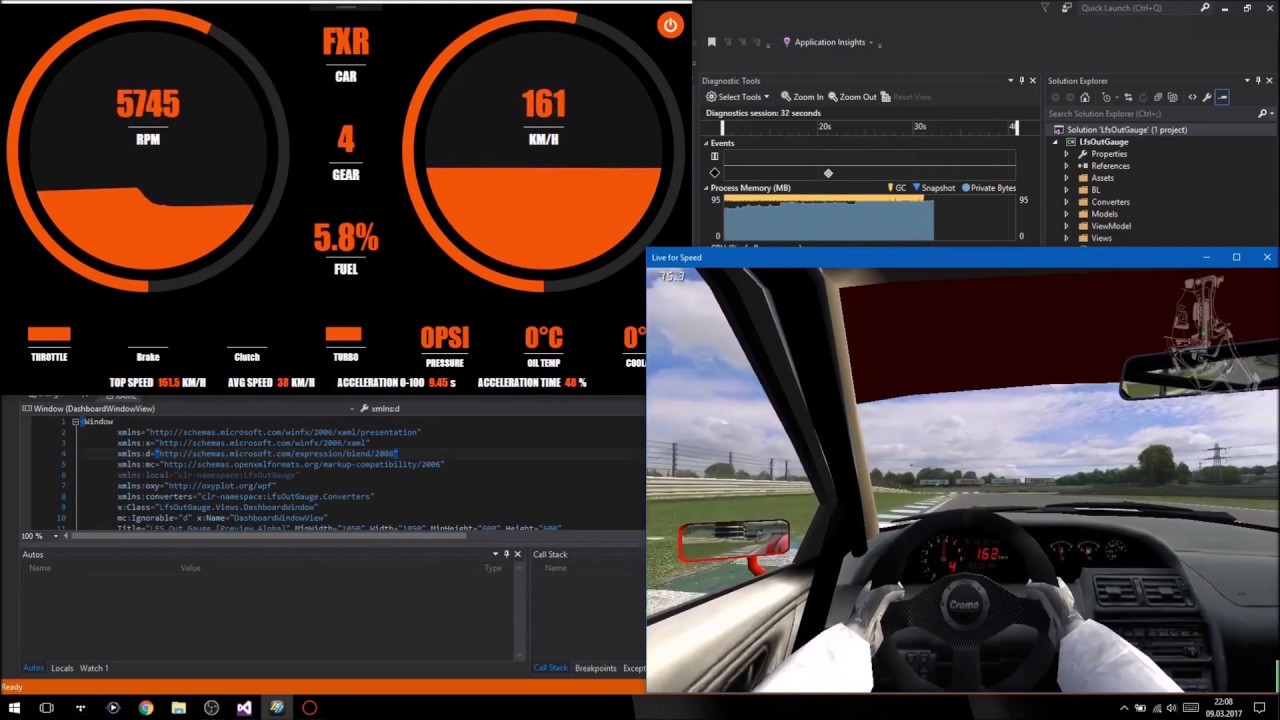Click the Sync with Active Document icon

click(1128, 97)
